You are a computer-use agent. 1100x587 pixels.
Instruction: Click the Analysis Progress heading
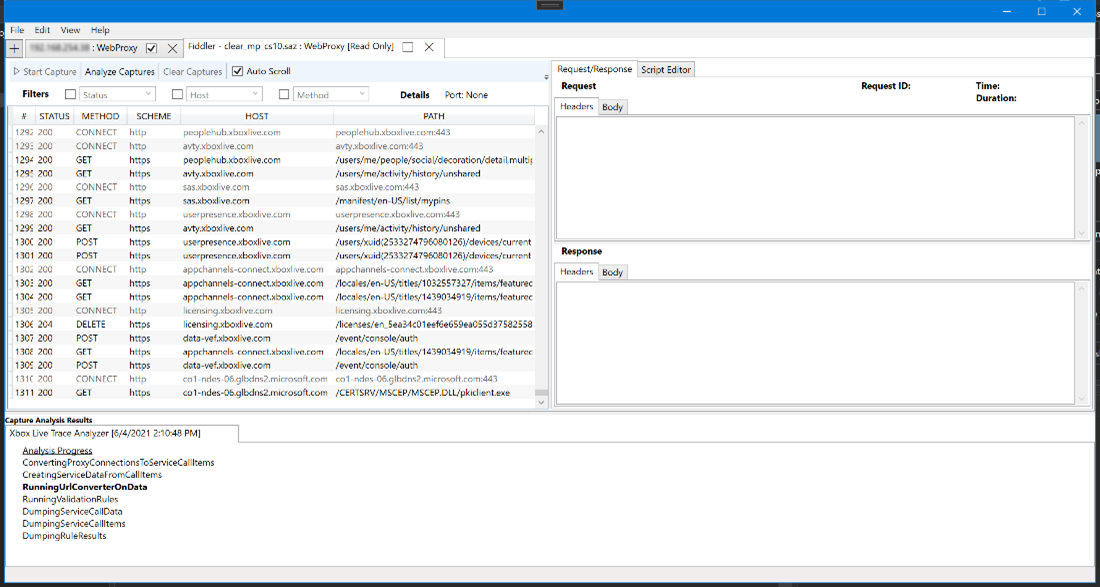[58, 450]
